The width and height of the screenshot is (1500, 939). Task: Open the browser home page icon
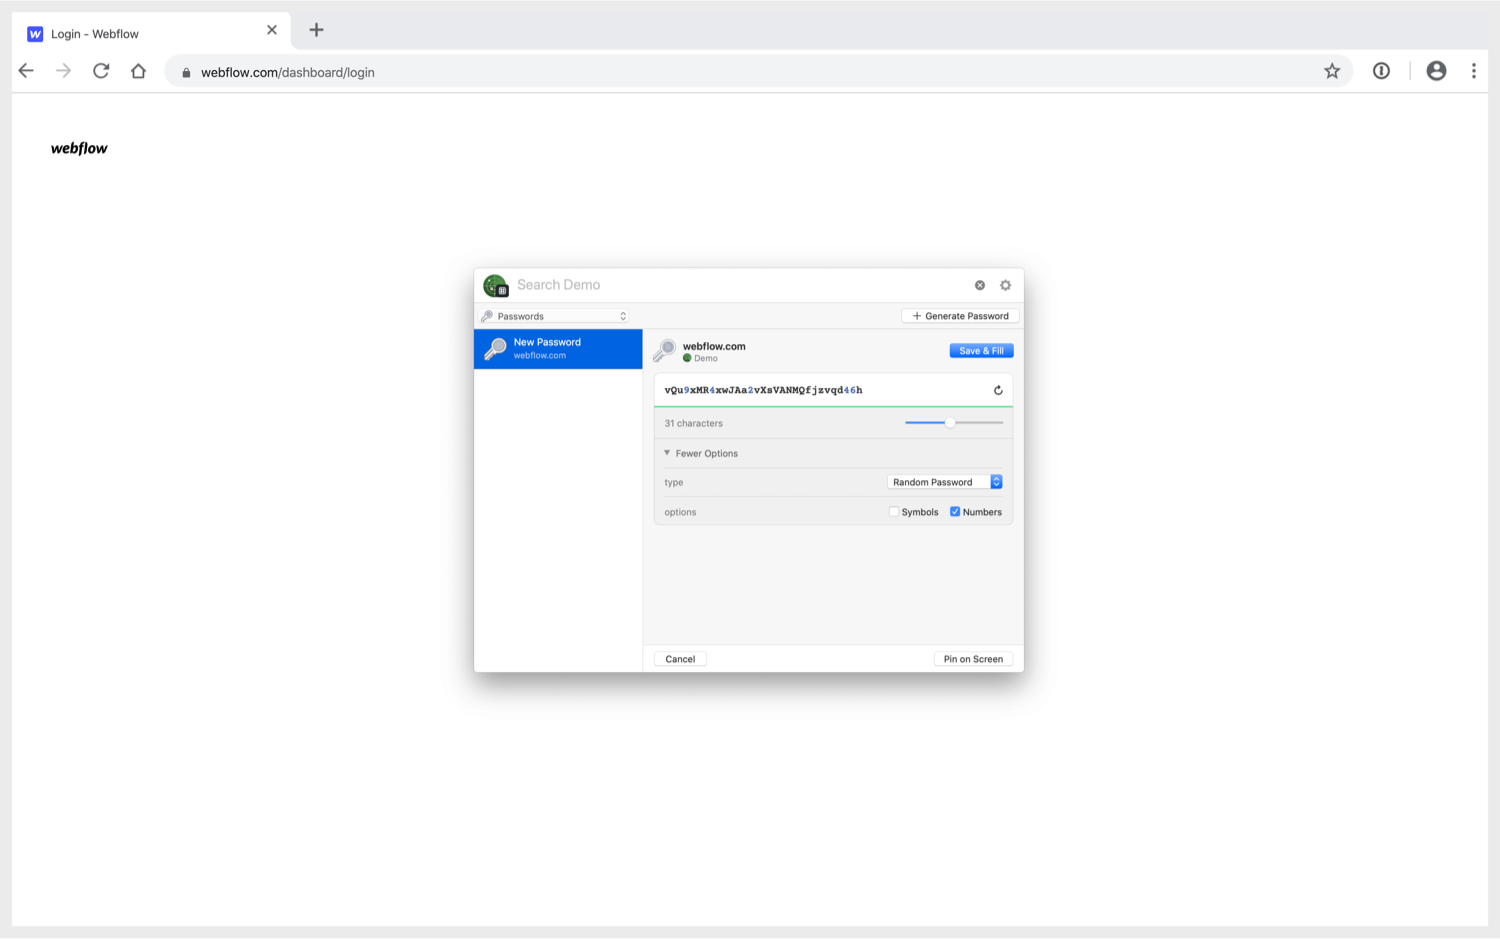138,71
